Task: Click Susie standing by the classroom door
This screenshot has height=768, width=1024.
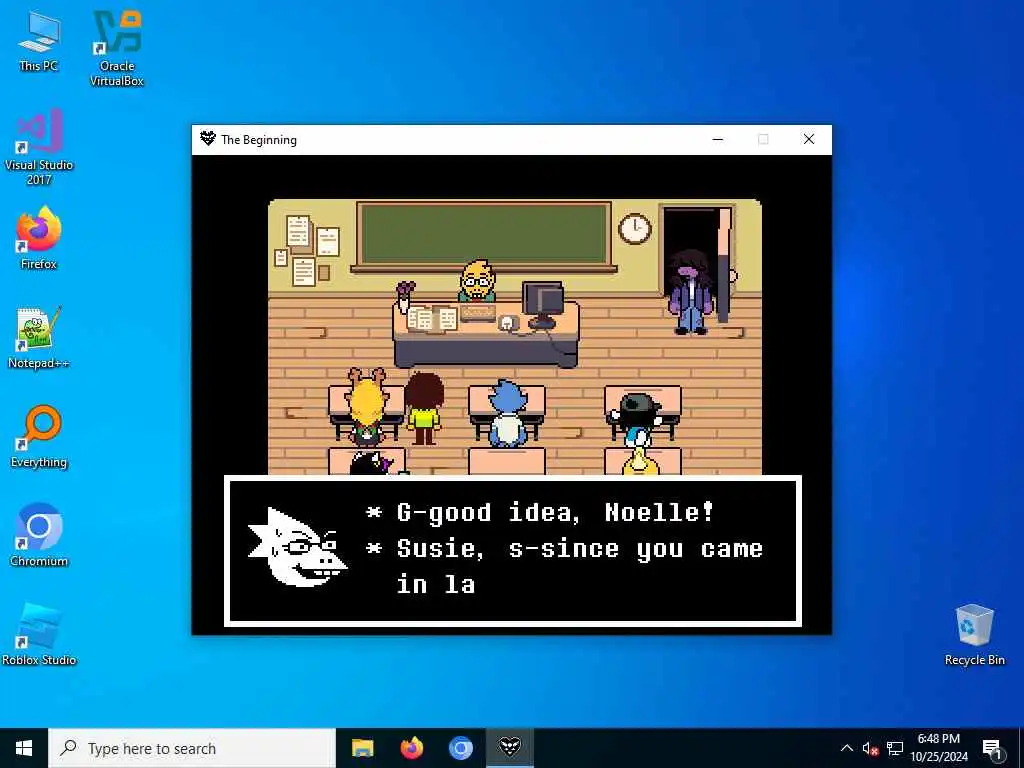Action: (x=690, y=292)
